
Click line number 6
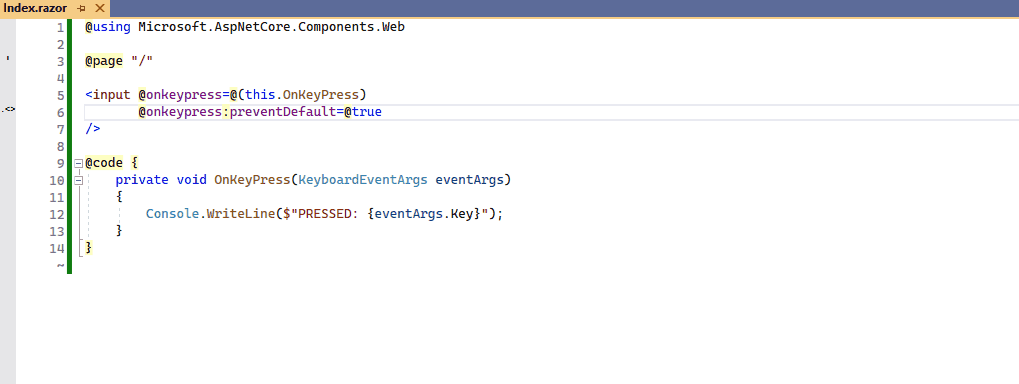point(61,112)
